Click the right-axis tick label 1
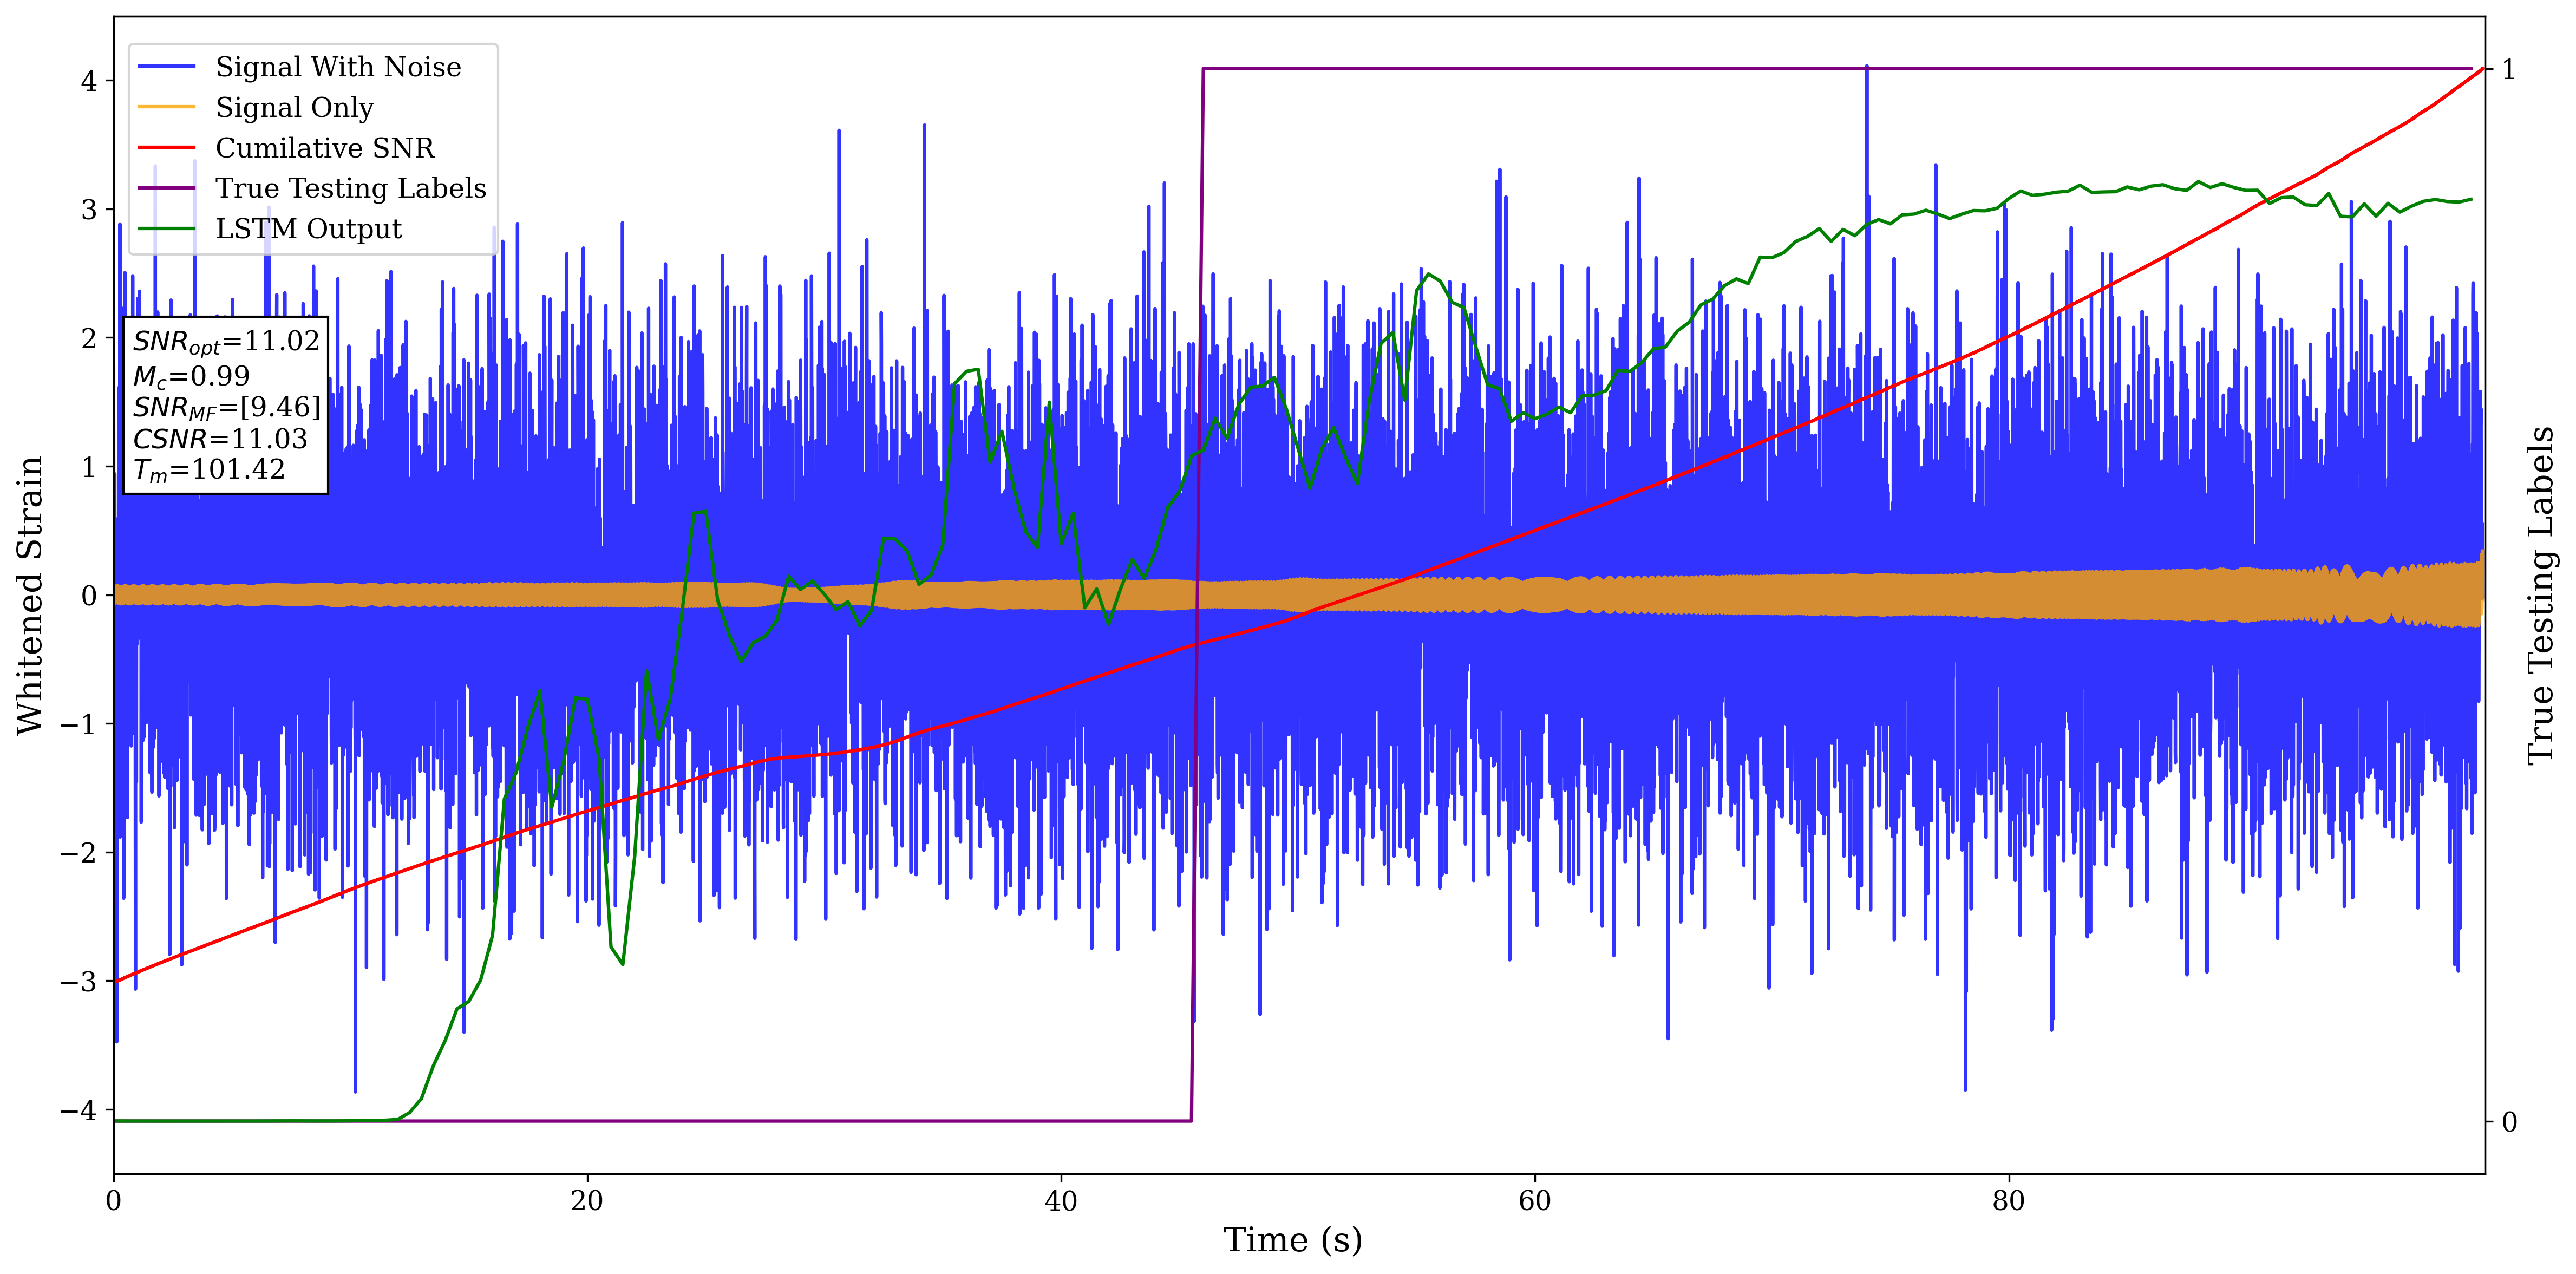2576x1274 pixels. [x=2508, y=70]
